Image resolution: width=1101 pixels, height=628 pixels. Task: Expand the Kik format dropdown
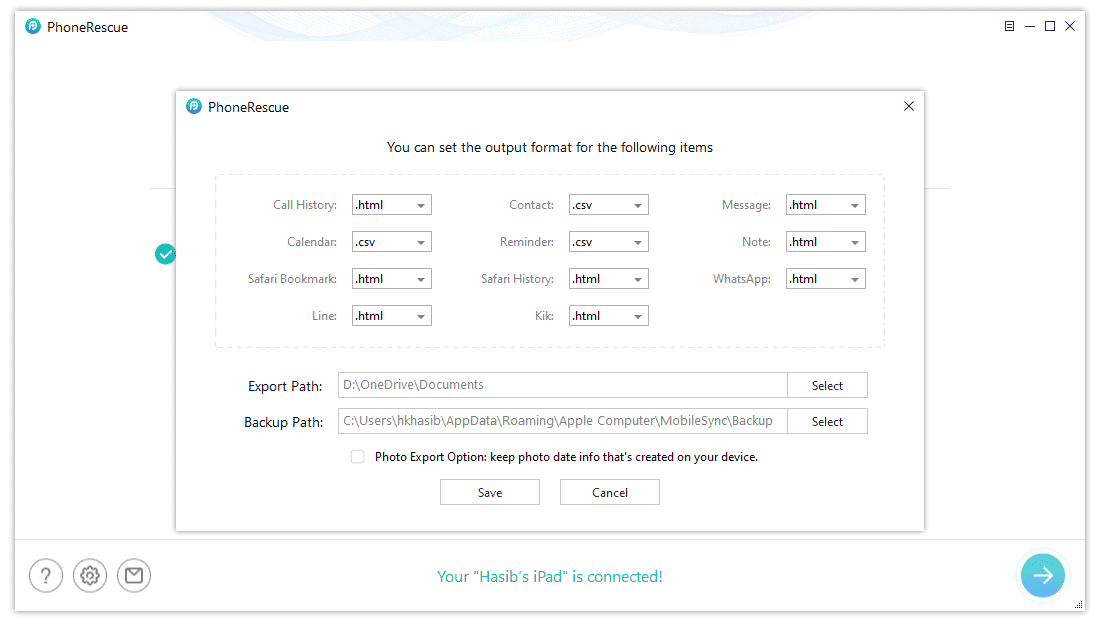pyautogui.click(x=608, y=316)
